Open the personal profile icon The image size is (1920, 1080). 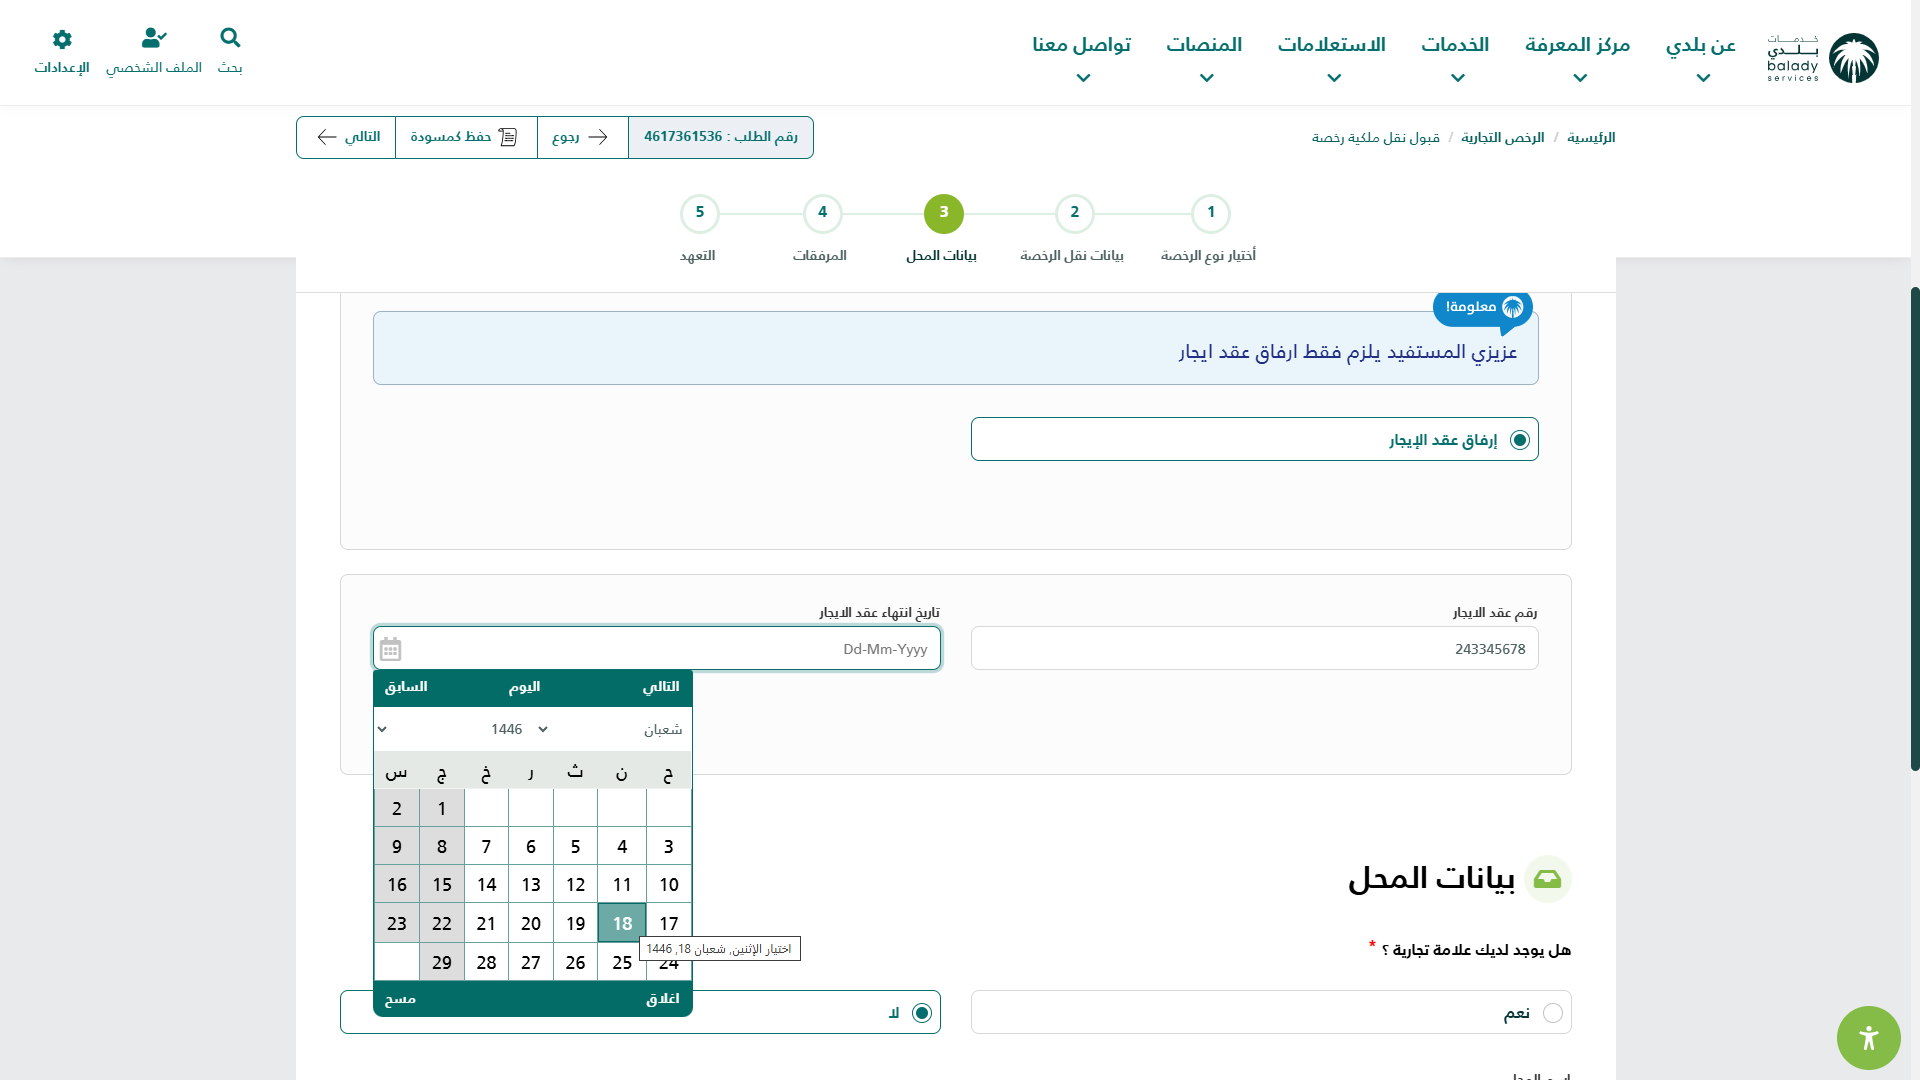click(x=154, y=39)
